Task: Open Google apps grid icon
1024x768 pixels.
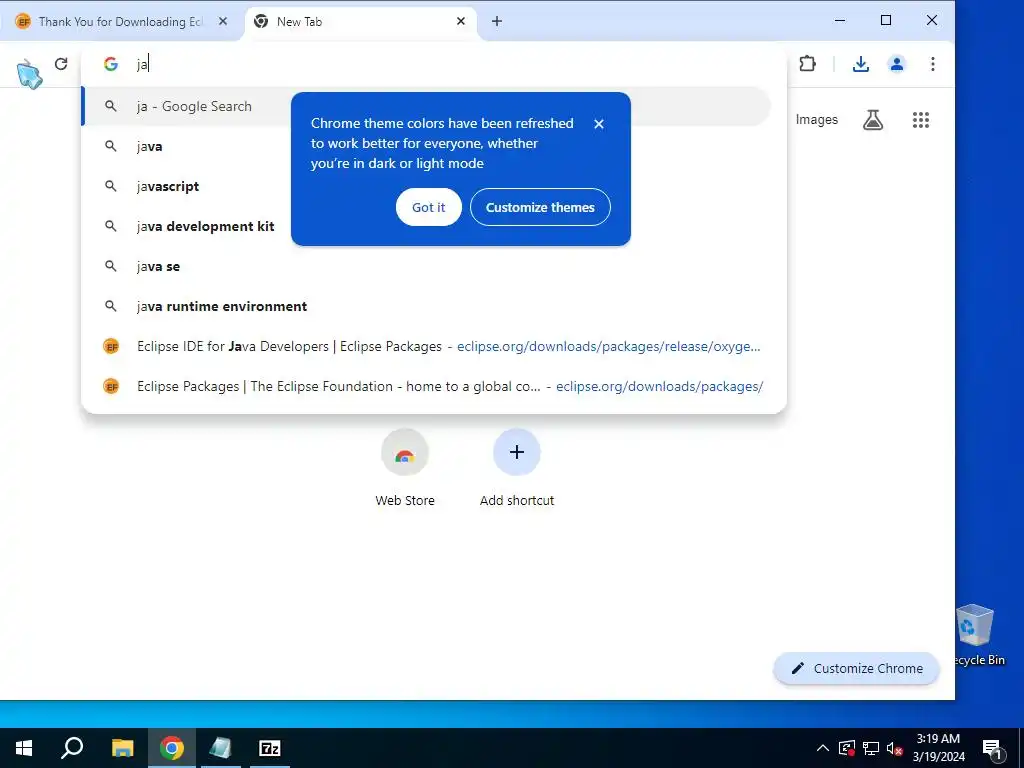Action: [921, 120]
